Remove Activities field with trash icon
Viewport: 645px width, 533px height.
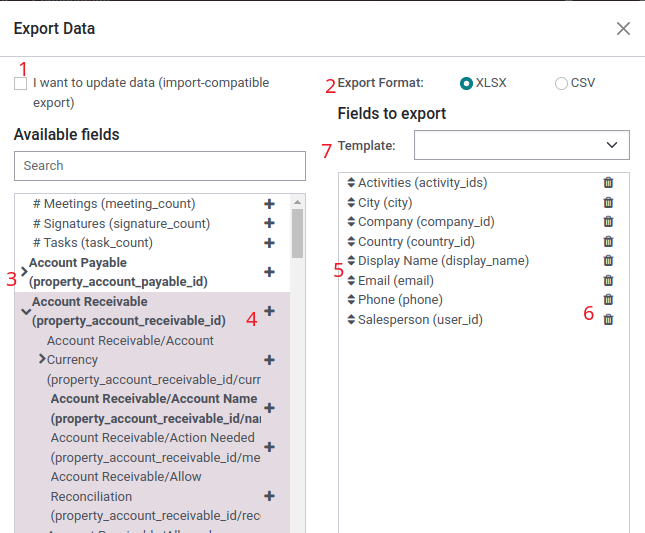click(x=608, y=183)
